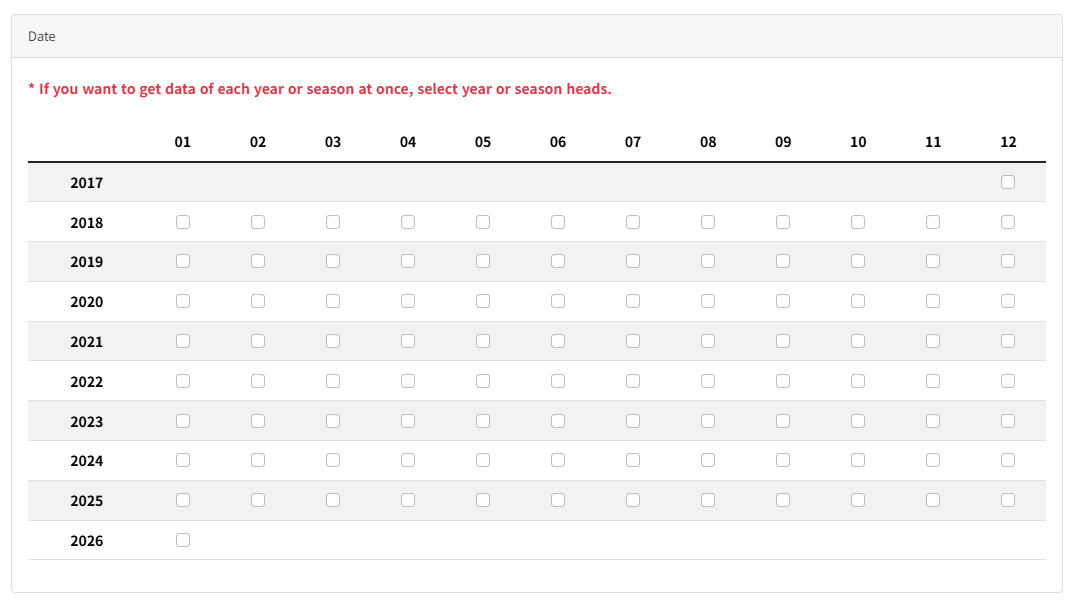This screenshot has width=1087, height=610.
Task: Click the 2017 year row head
Action: click(87, 183)
